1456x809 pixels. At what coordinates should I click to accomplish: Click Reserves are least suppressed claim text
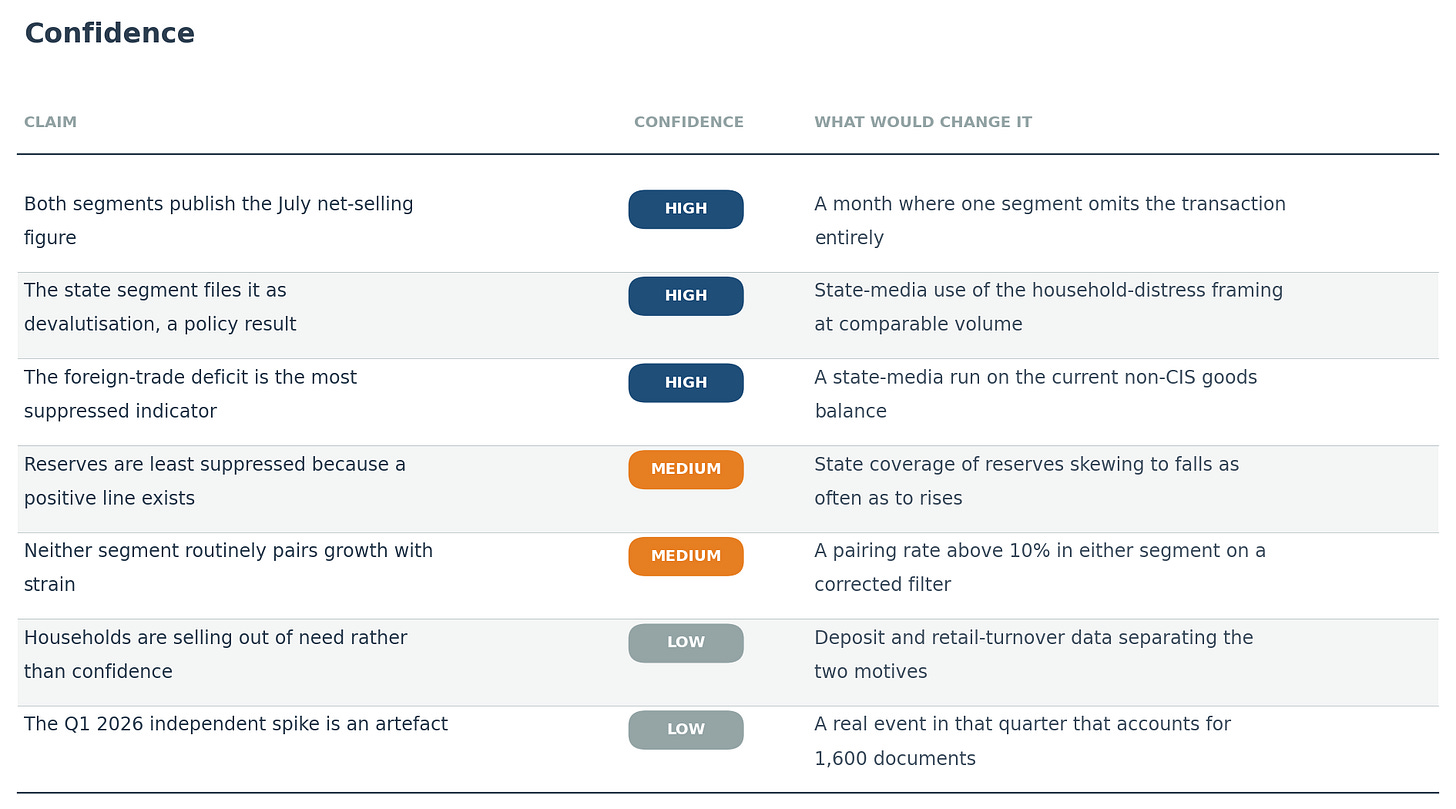(215, 481)
